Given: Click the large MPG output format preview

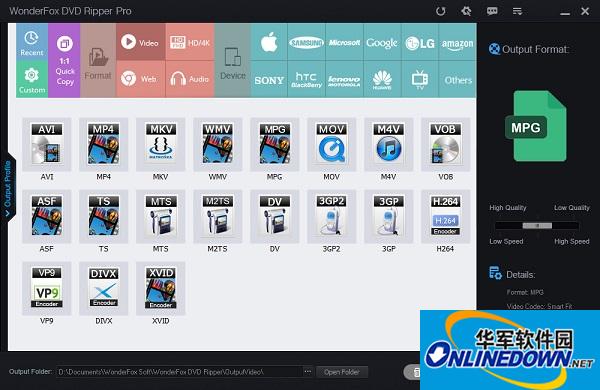Looking at the screenshot, I should (x=536, y=126).
